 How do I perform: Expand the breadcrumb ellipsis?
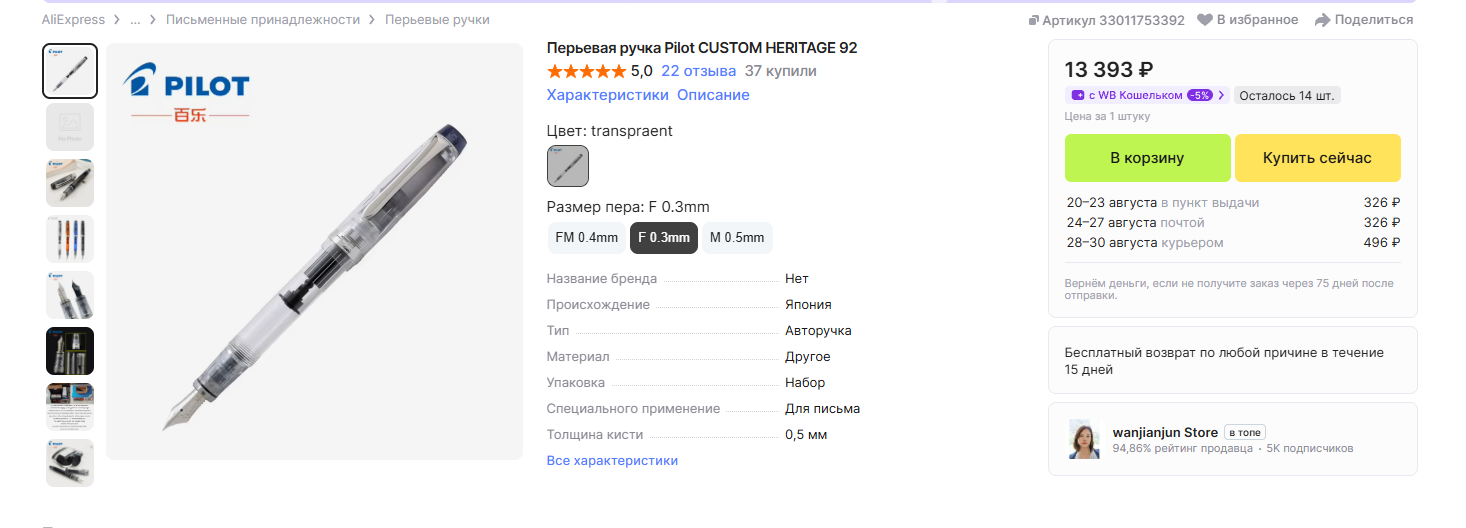point(135,19)
